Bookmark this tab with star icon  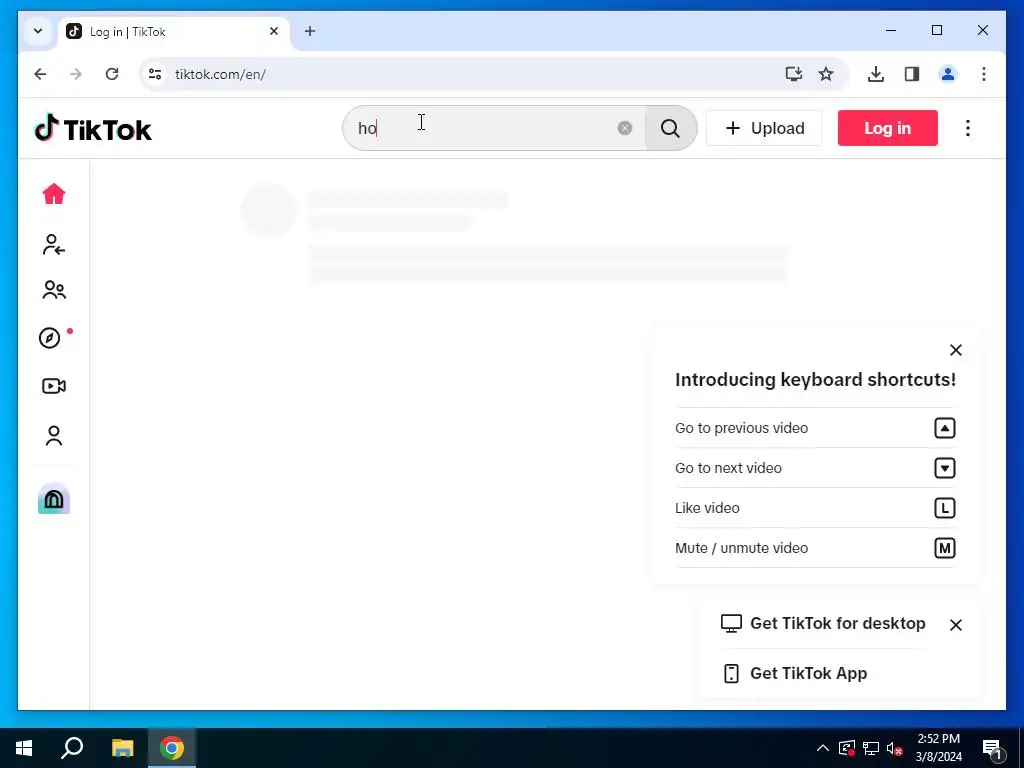click(826, 74)
